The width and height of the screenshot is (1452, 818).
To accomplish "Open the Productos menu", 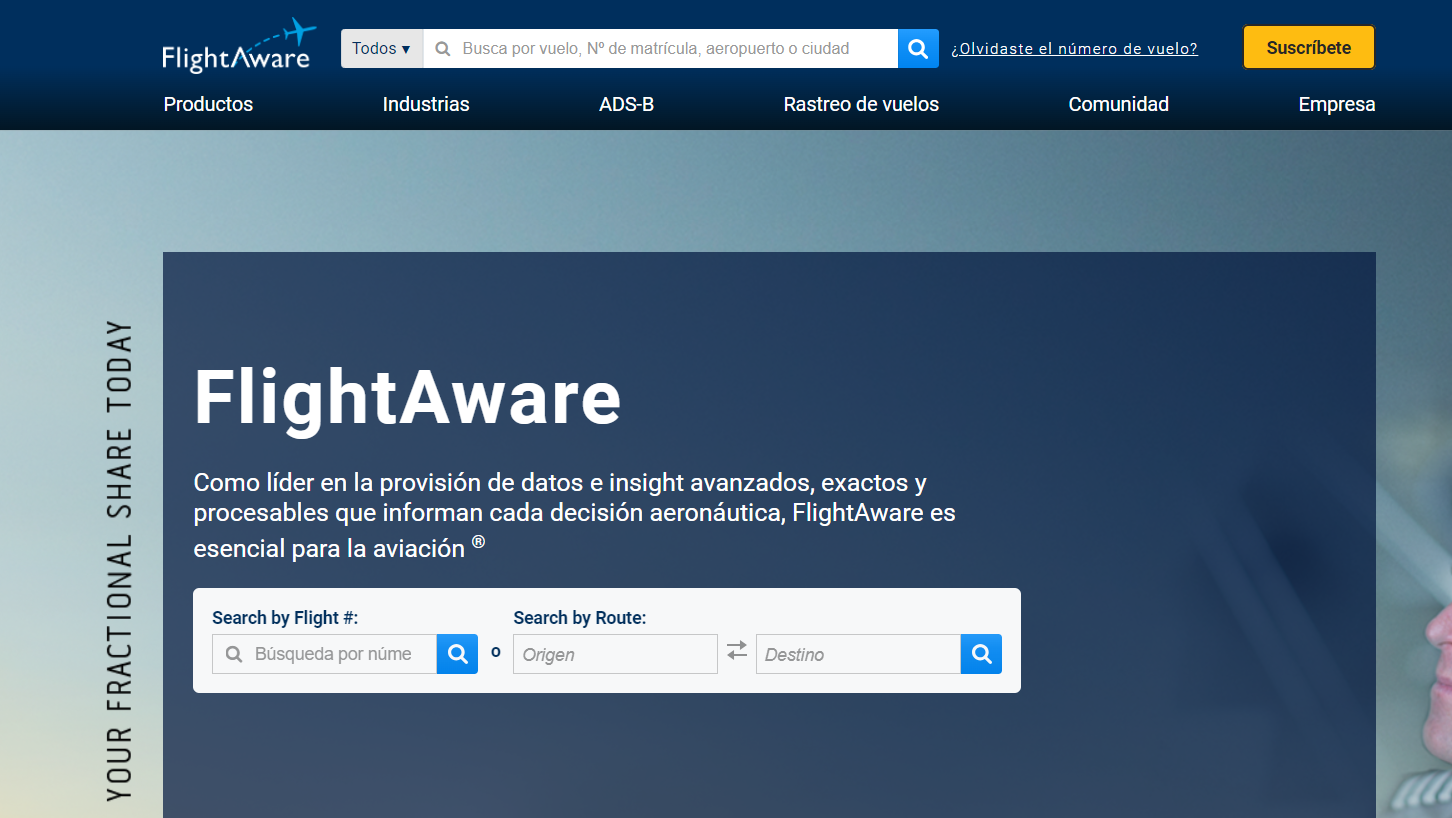I will coord(208,104).
